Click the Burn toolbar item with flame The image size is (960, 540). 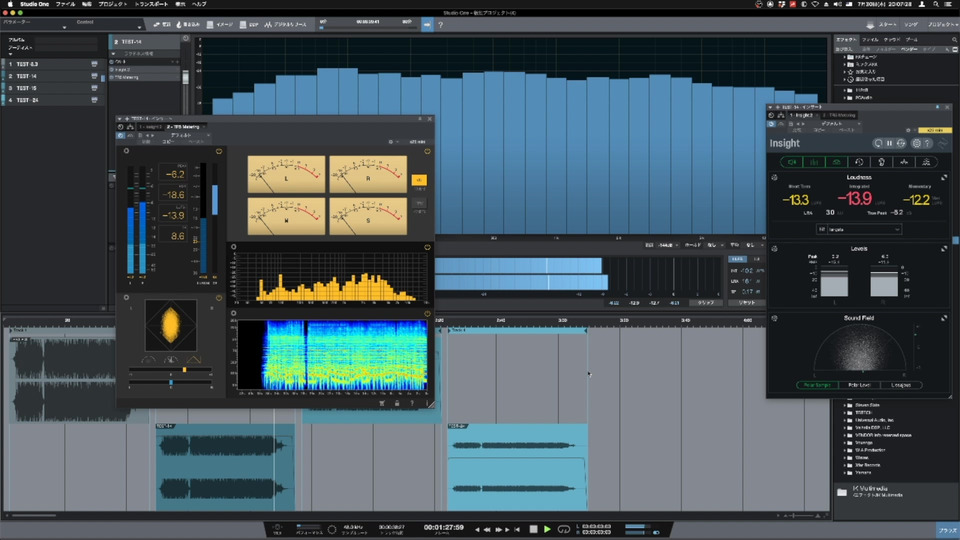coord(188,24)
